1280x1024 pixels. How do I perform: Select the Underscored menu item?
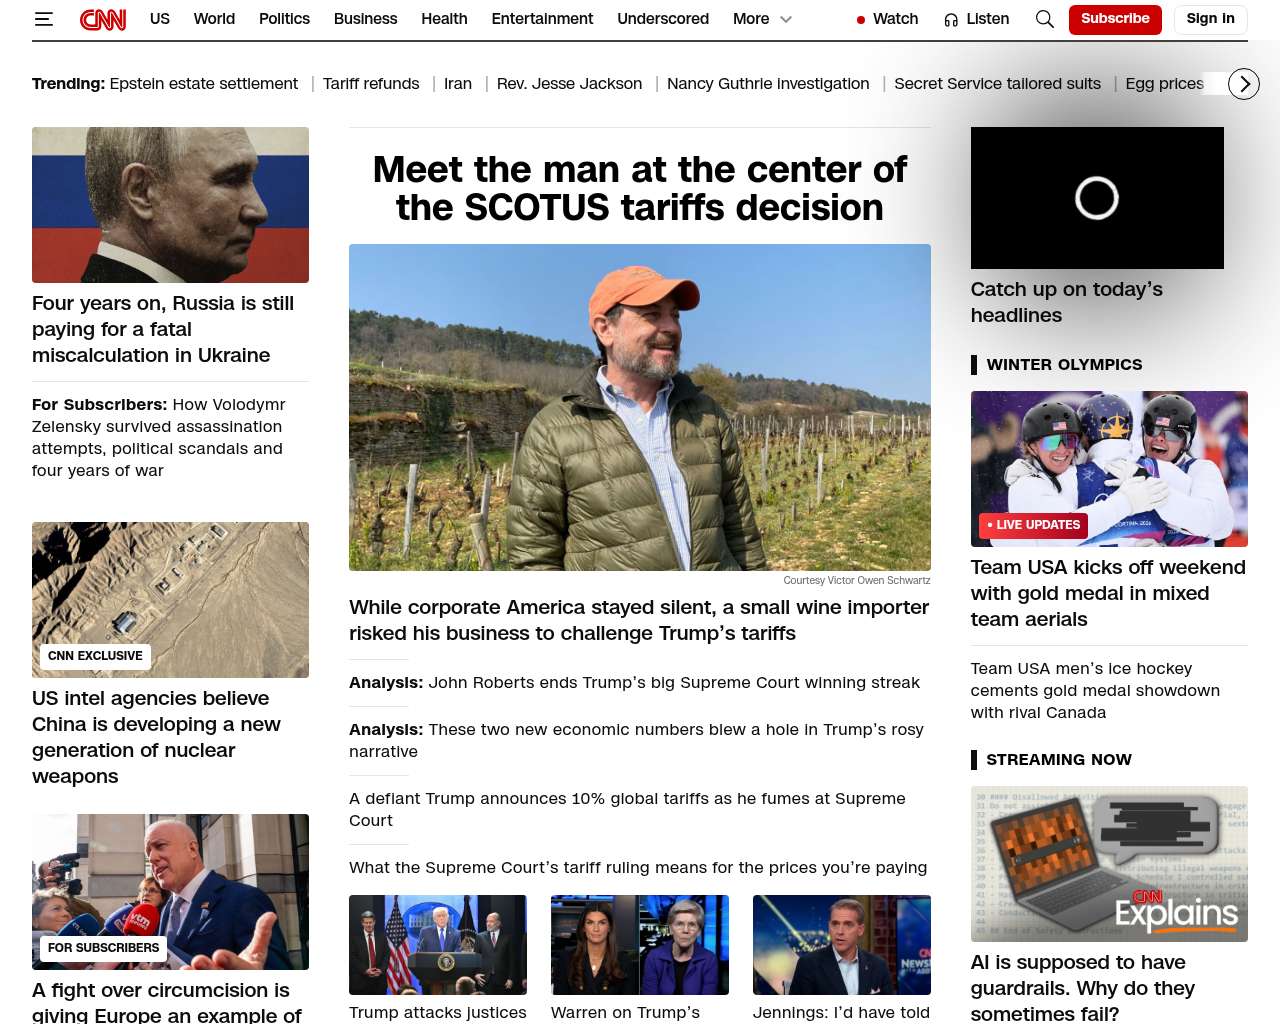tap(663, 19)
